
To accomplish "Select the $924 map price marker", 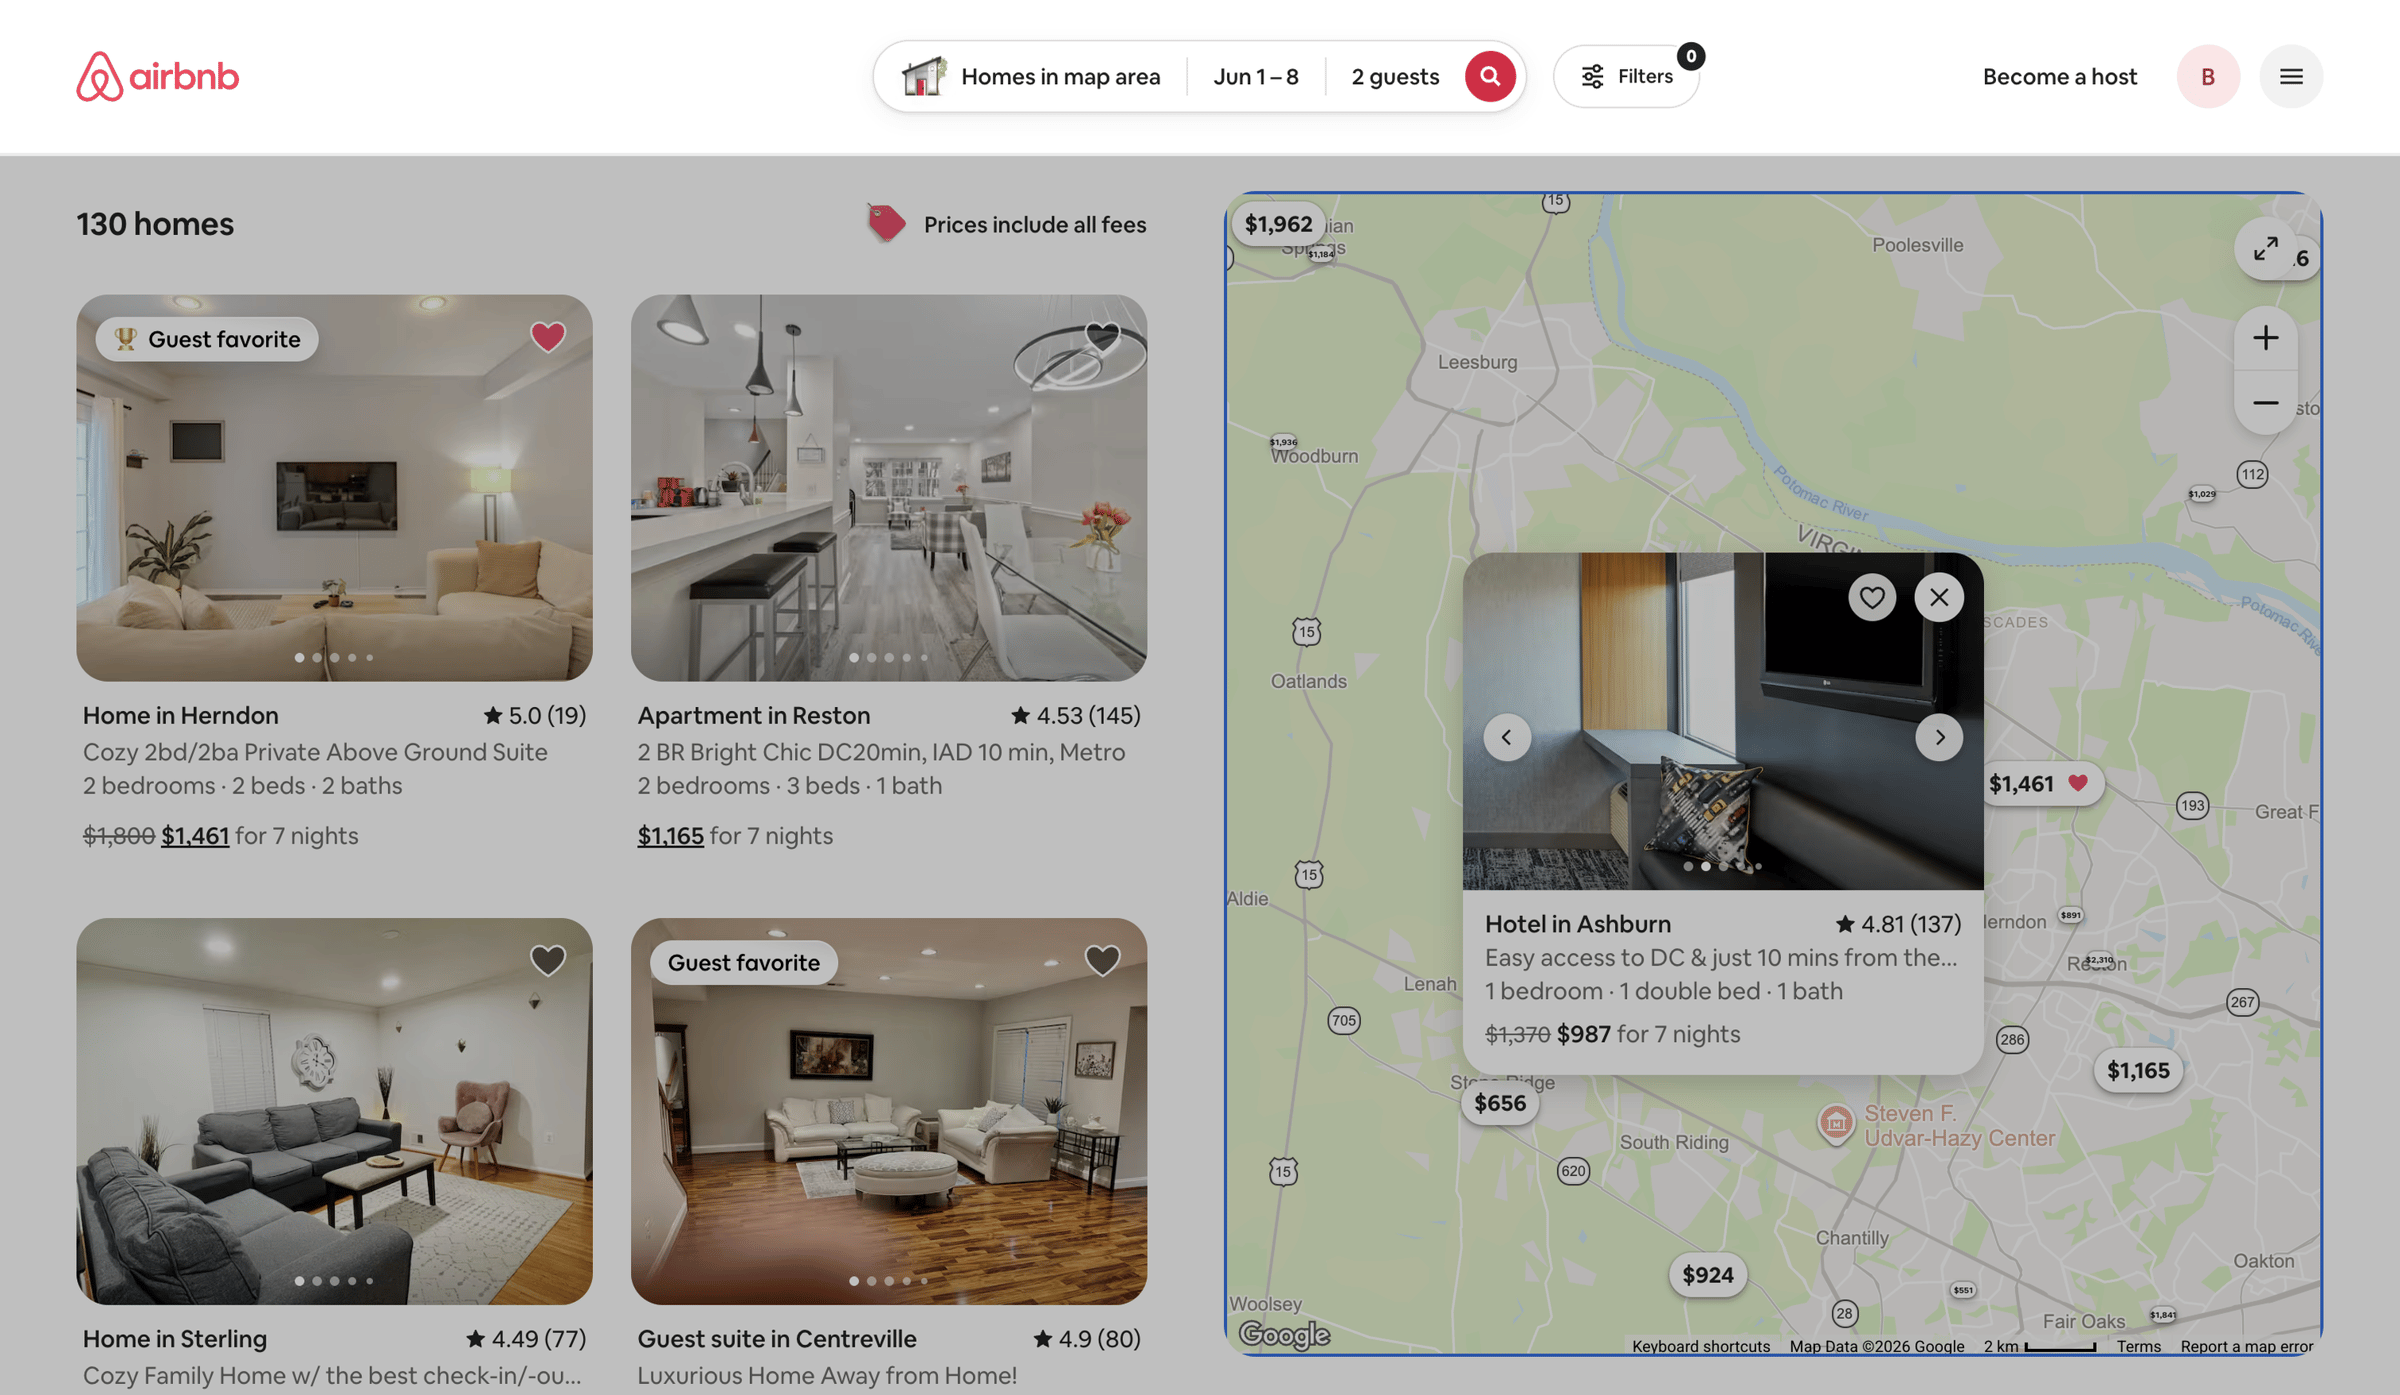I will [1707, 1275].
